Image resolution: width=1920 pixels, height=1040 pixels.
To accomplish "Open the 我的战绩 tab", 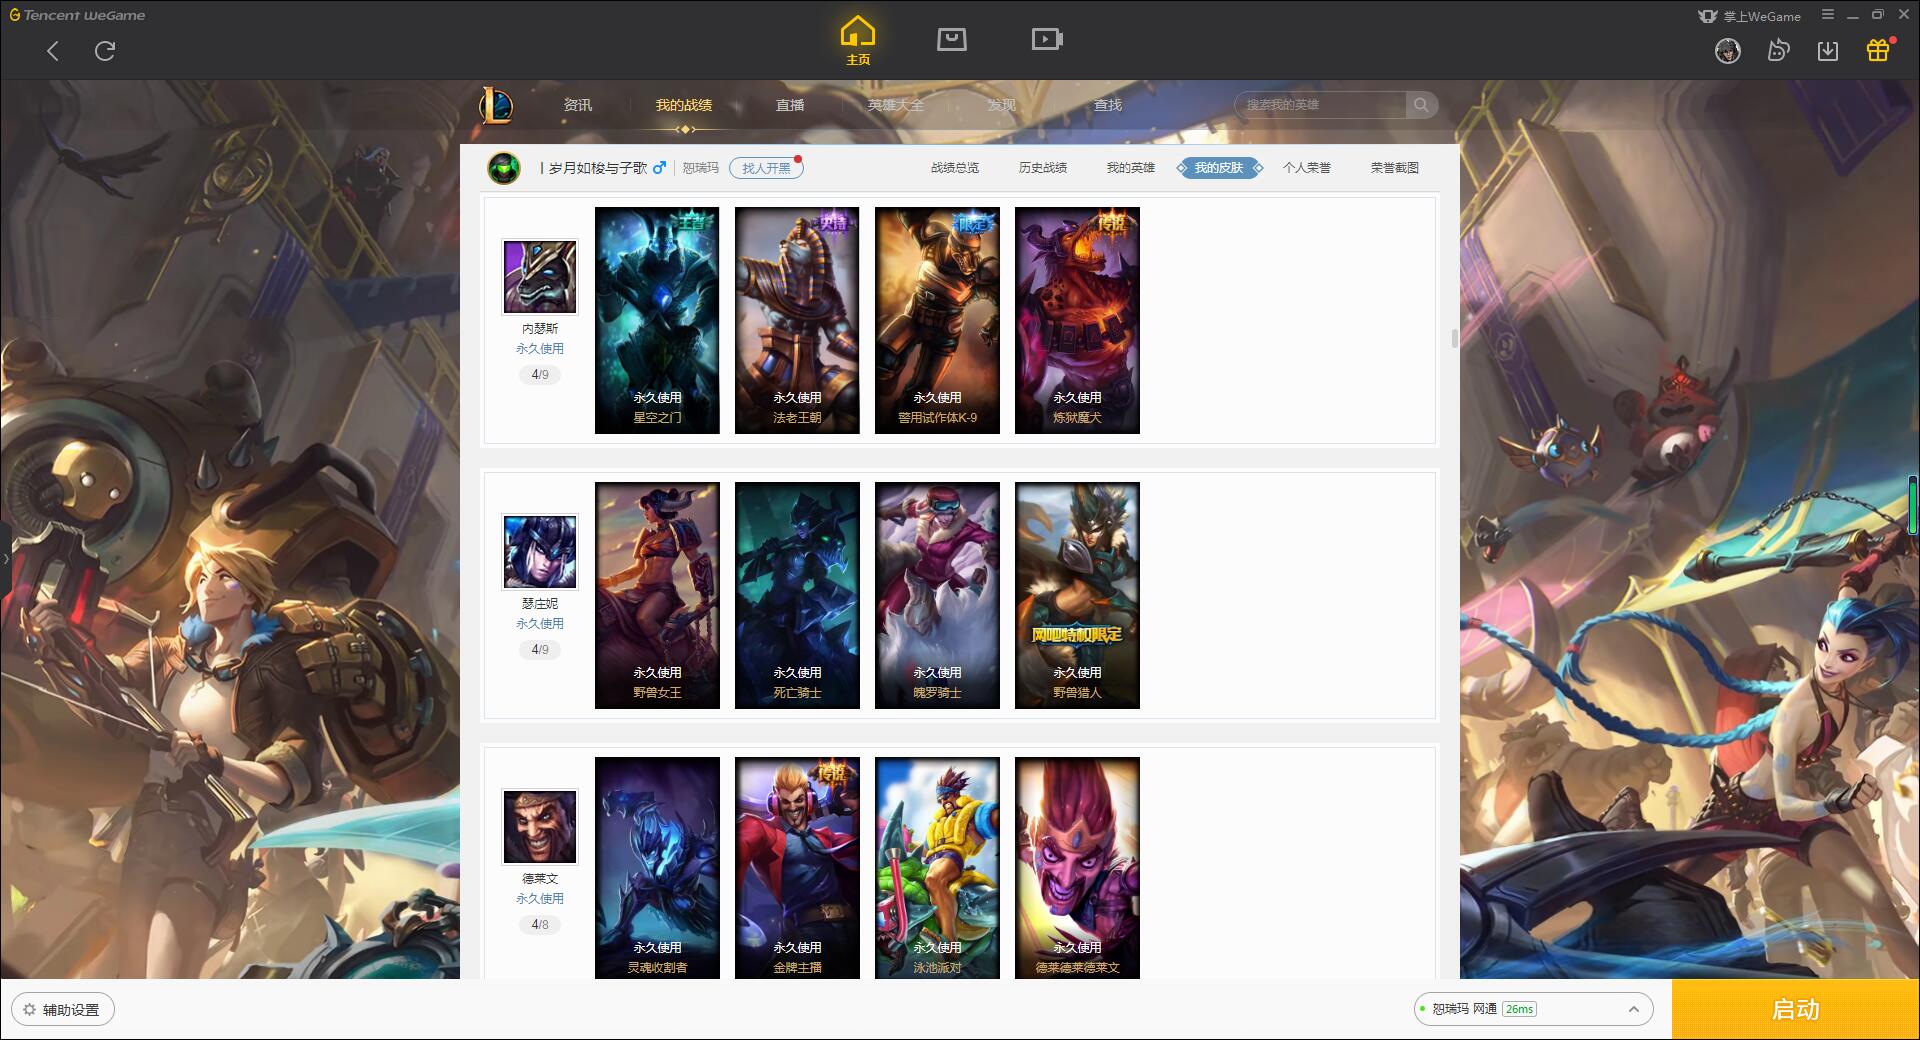I will pyautogui.click(x=684, y=105).
